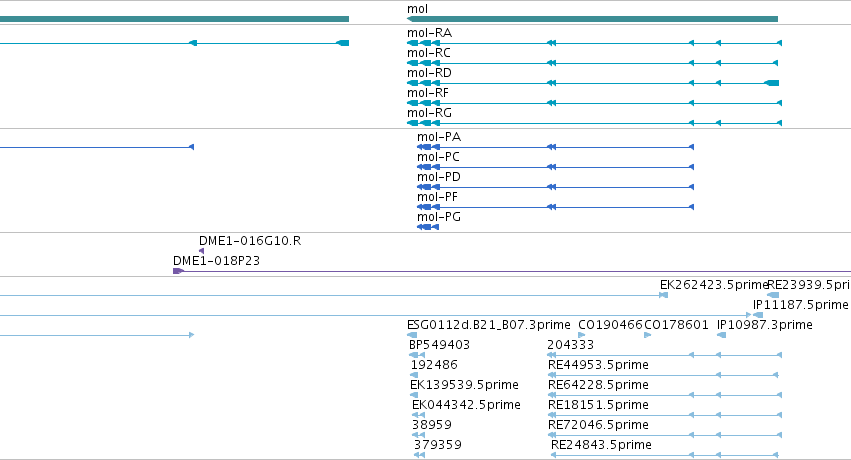Click the IP10987.3prime arrow glyph
The height and width of the screenshot is (460, 851).
[x=721, y=335]
